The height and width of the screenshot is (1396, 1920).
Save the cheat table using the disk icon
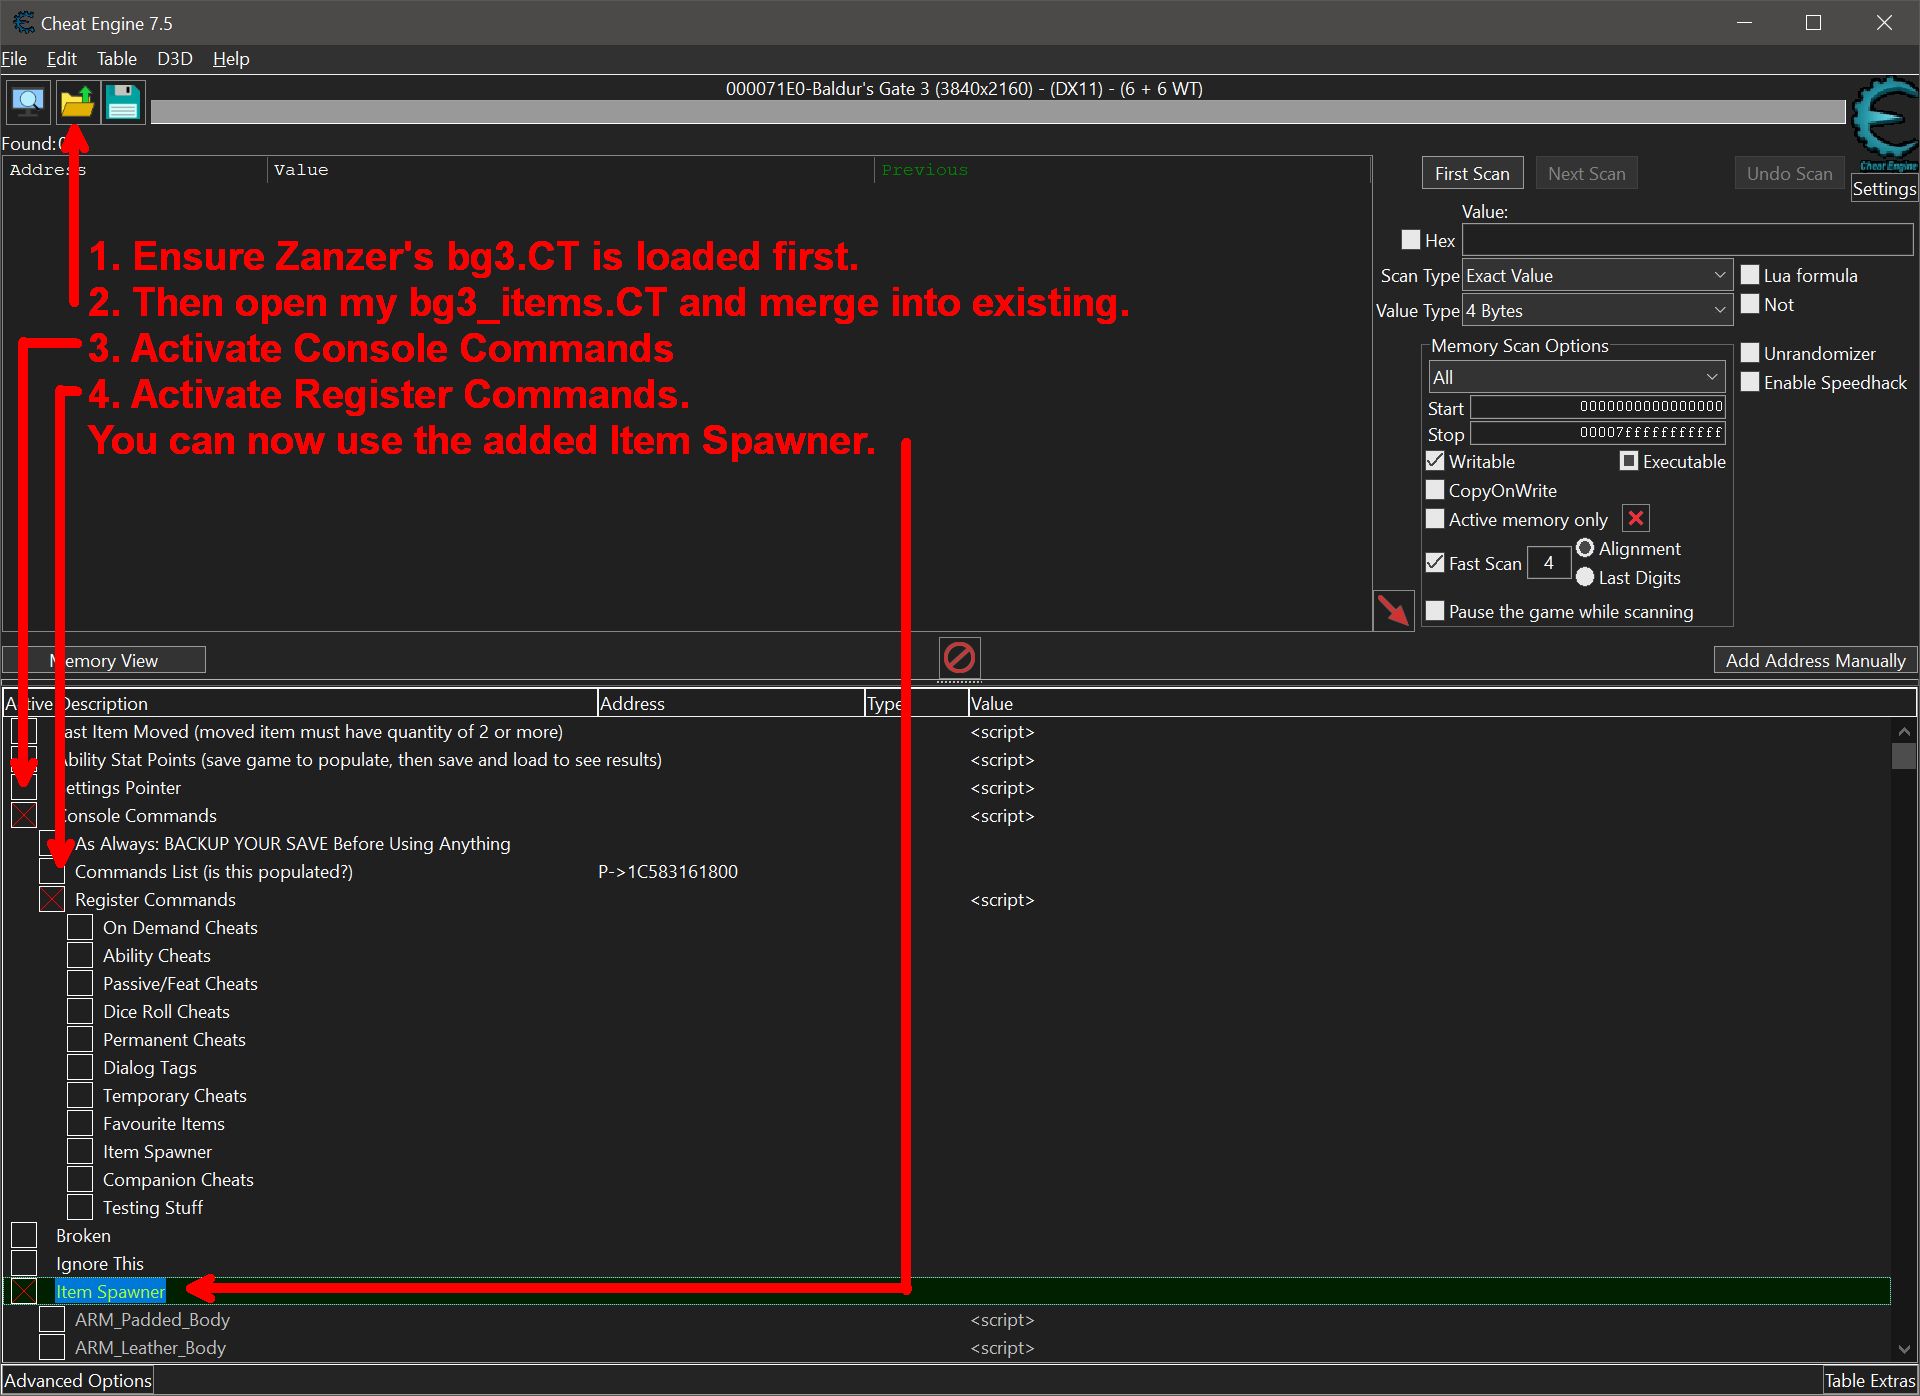coord(122,101)
